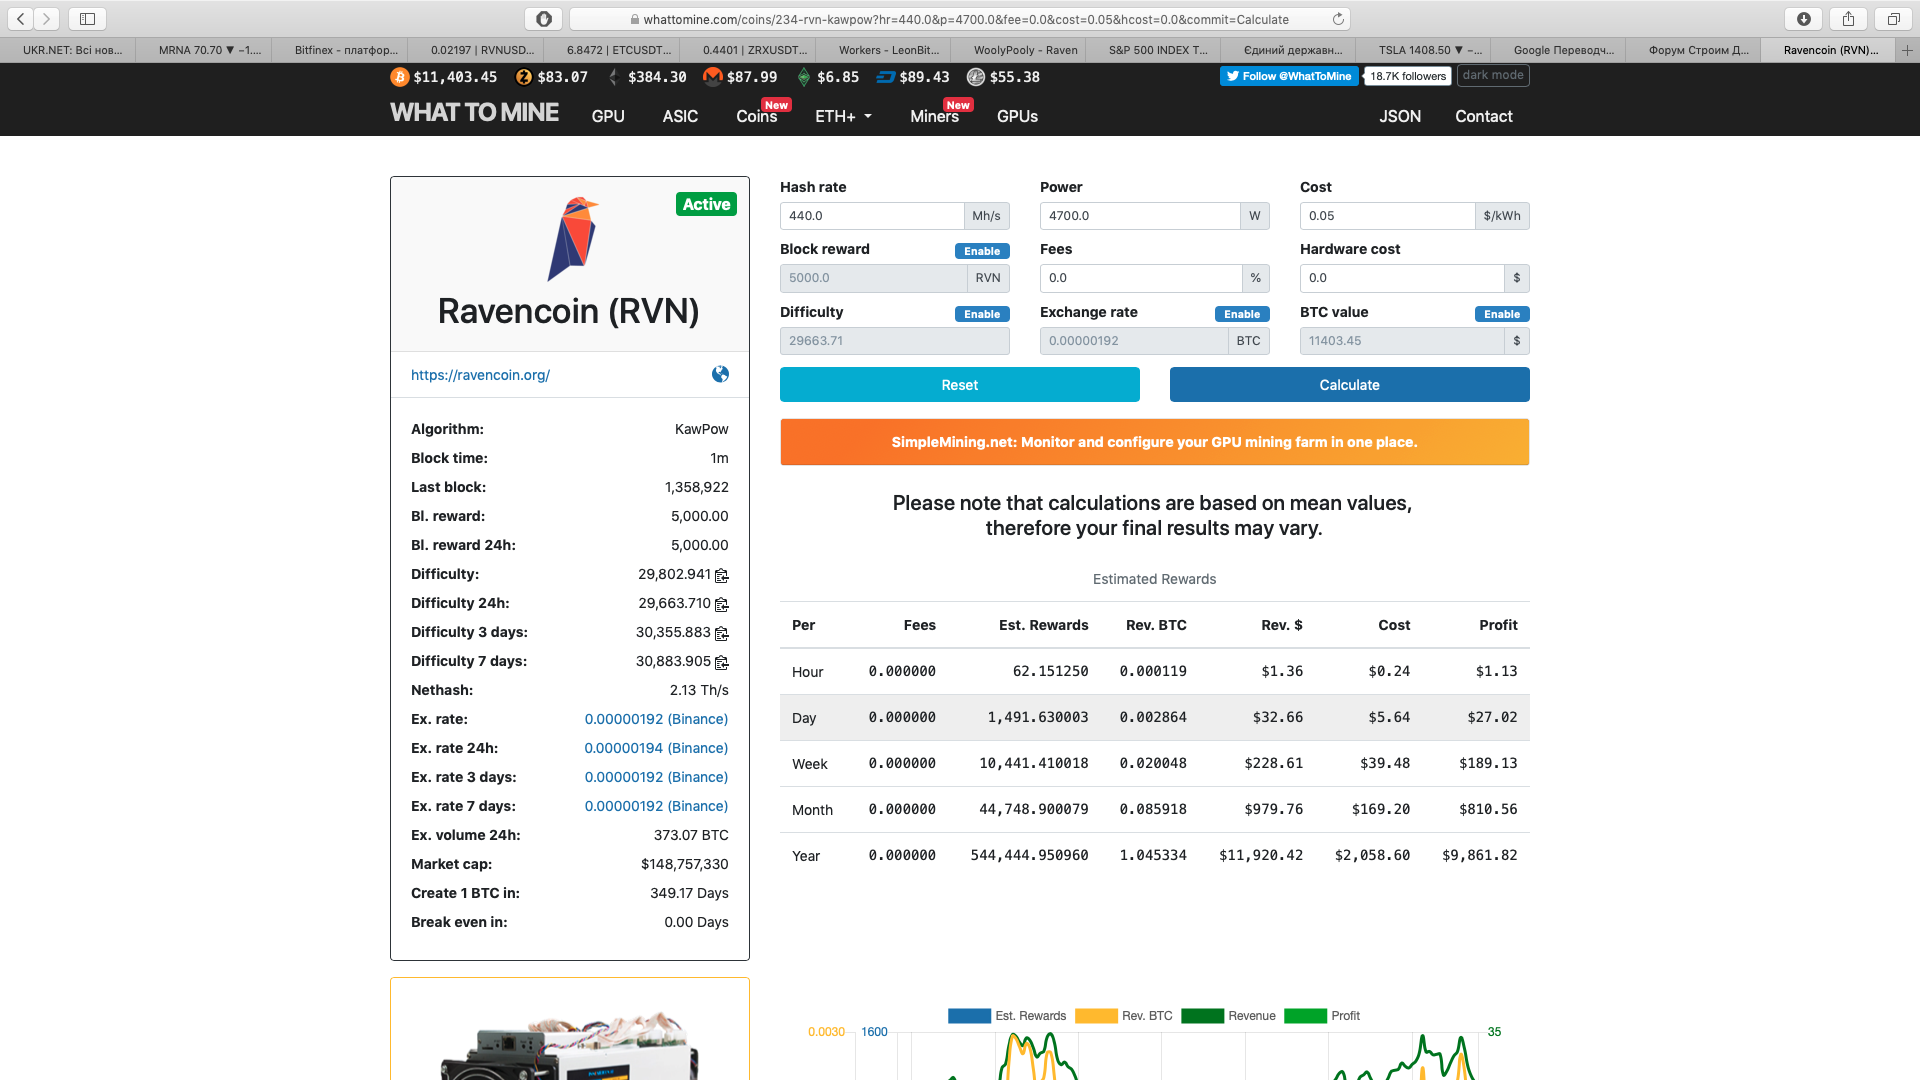Click the Hash rate input field
Image resolution: width=1920 pixels, height=1080 pixels.
[872, 216]
